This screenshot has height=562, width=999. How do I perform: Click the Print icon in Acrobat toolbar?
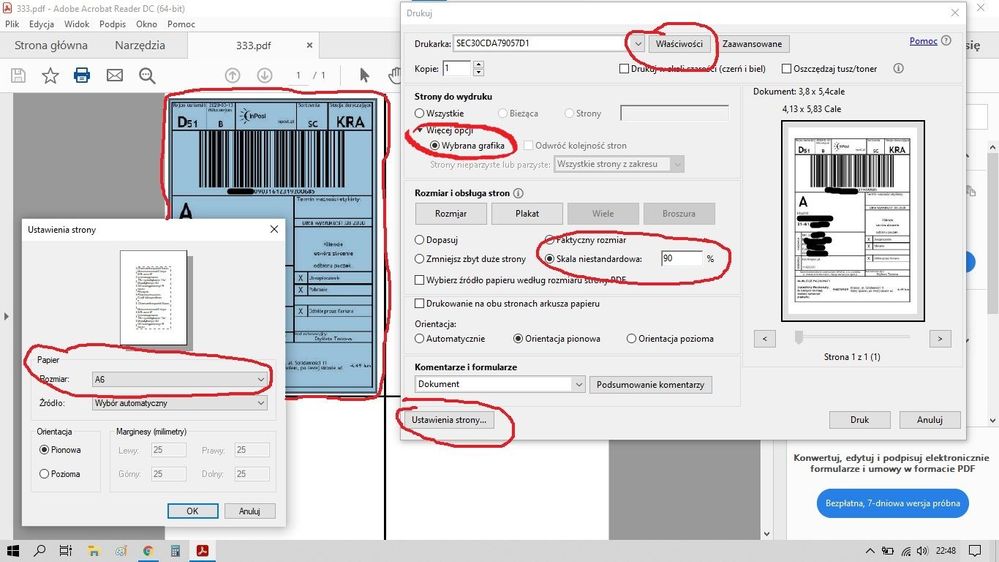(82, 76)
